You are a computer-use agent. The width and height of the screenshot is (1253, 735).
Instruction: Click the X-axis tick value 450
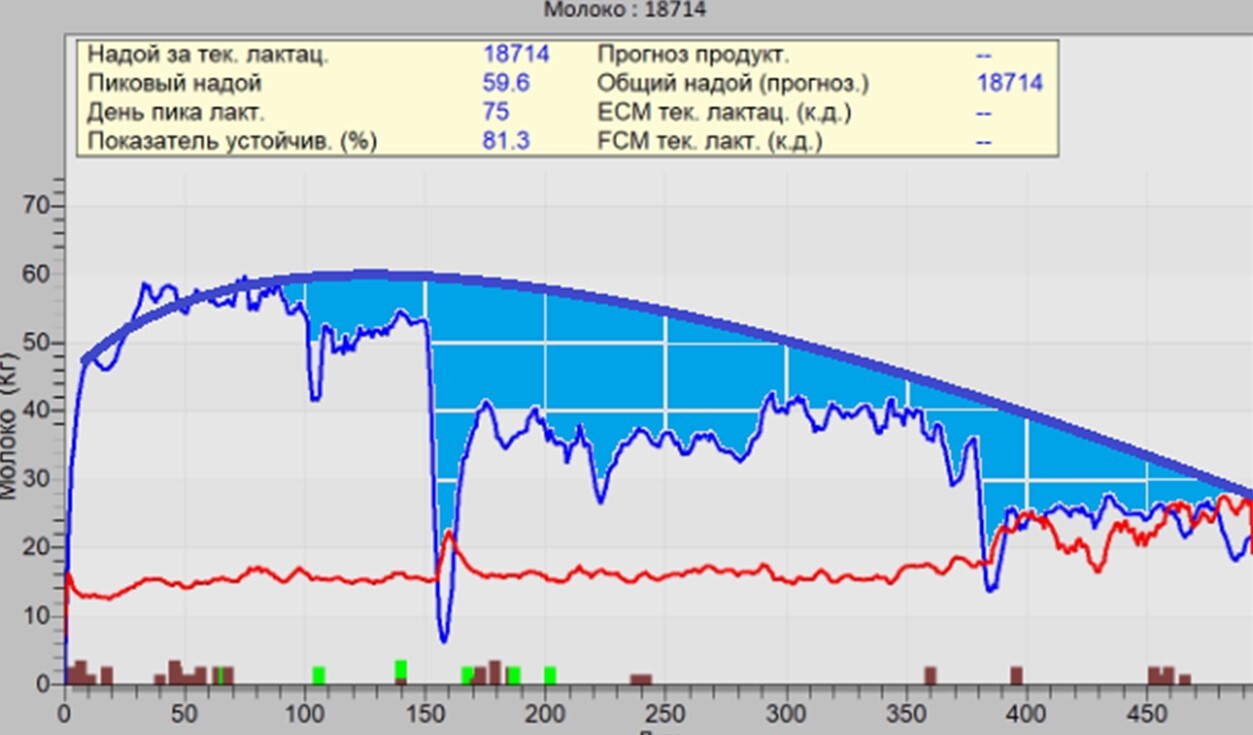[1146, 715]
